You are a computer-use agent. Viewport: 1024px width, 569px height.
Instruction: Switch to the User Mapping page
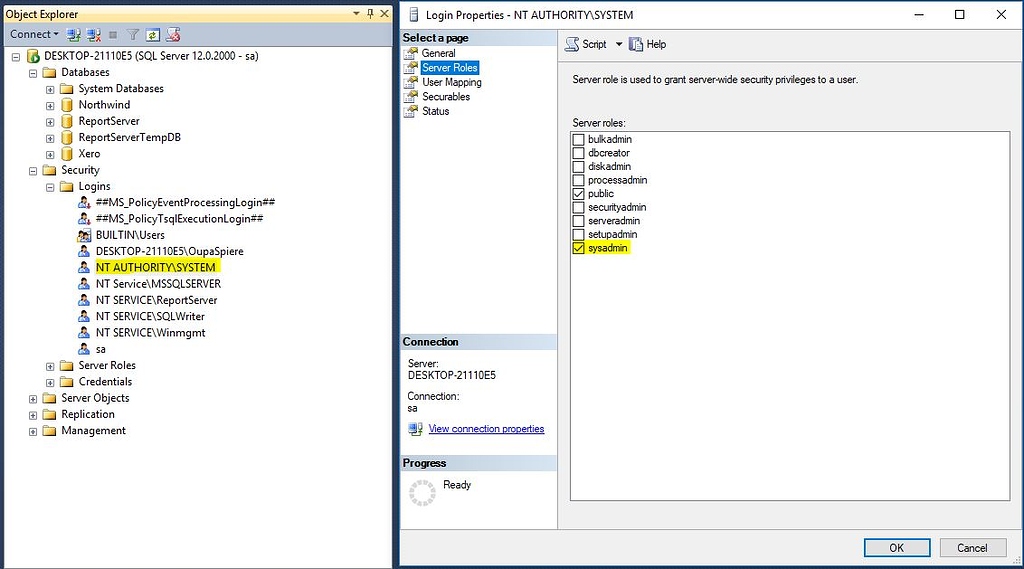[451, 82]
